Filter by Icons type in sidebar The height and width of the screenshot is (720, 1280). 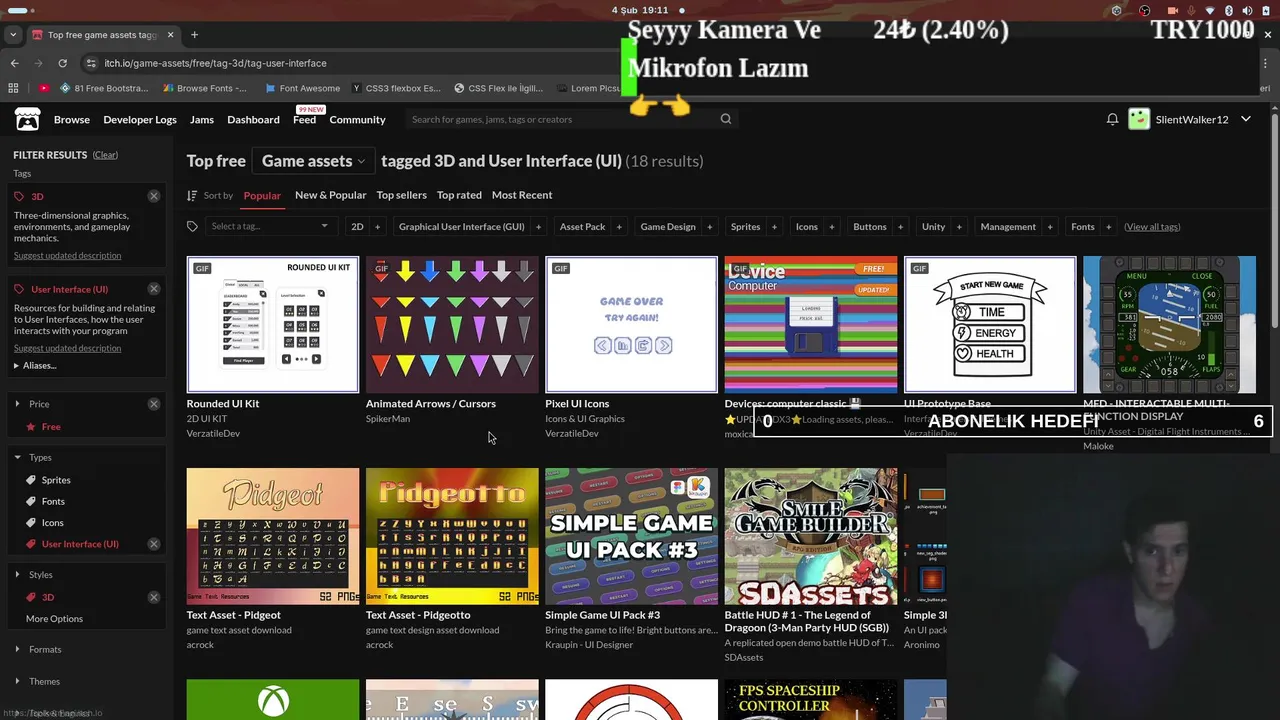52,523
